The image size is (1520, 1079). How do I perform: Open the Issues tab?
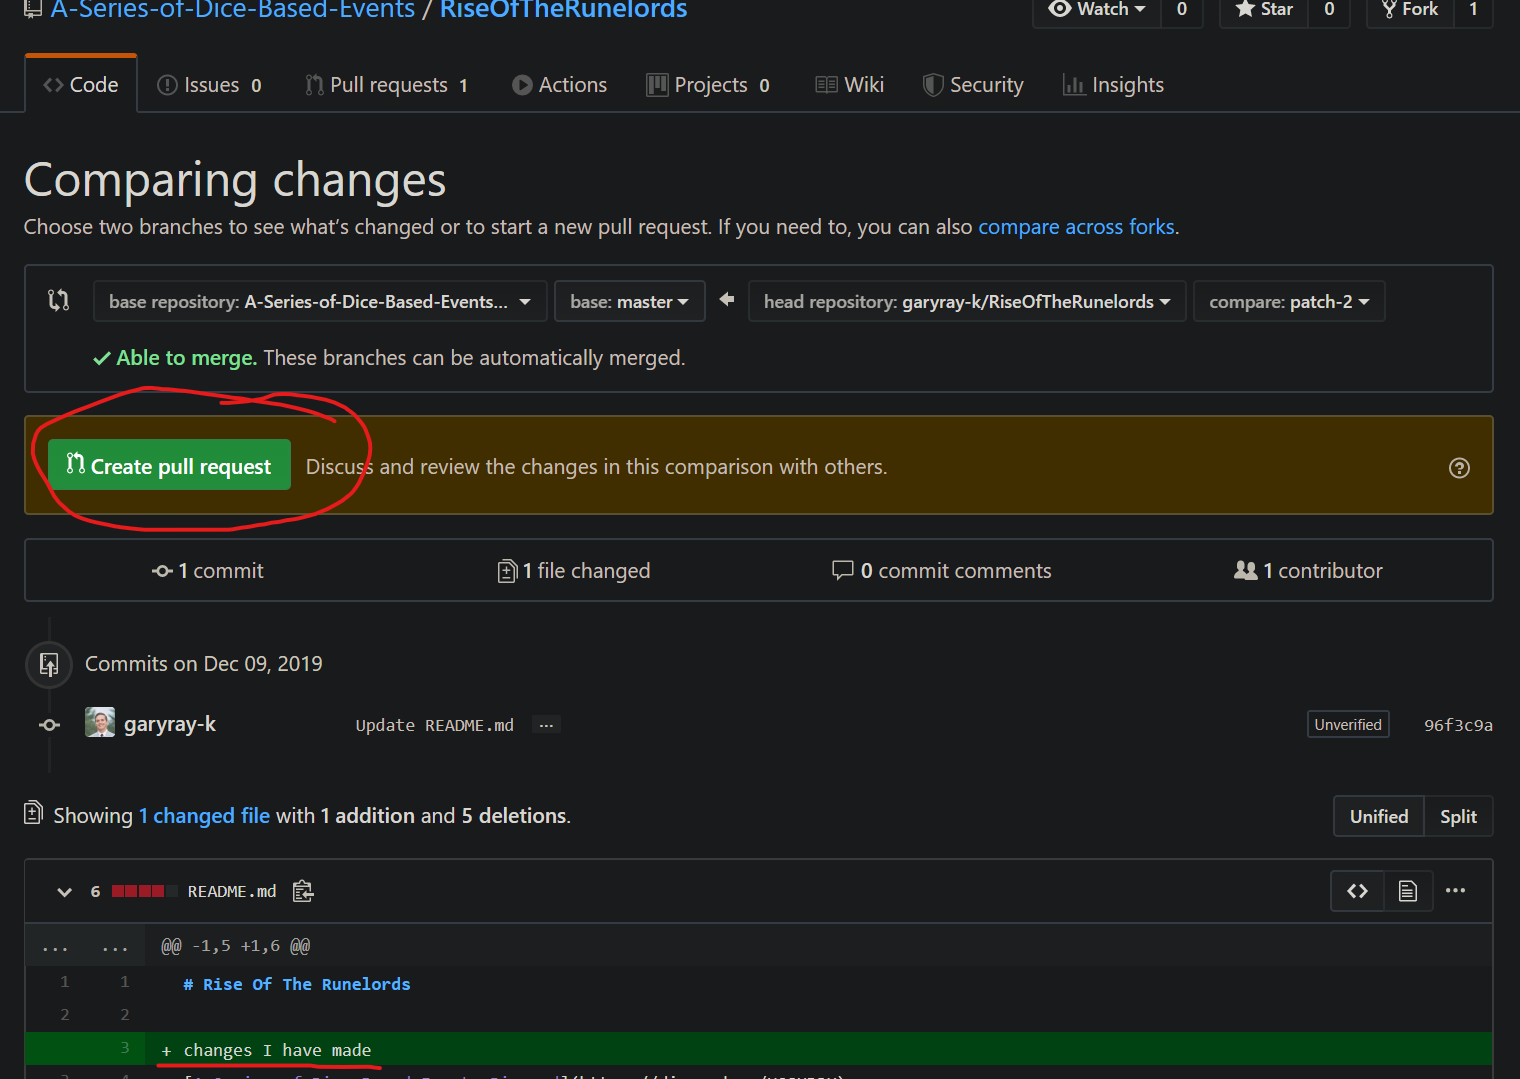tap(209, 85)
